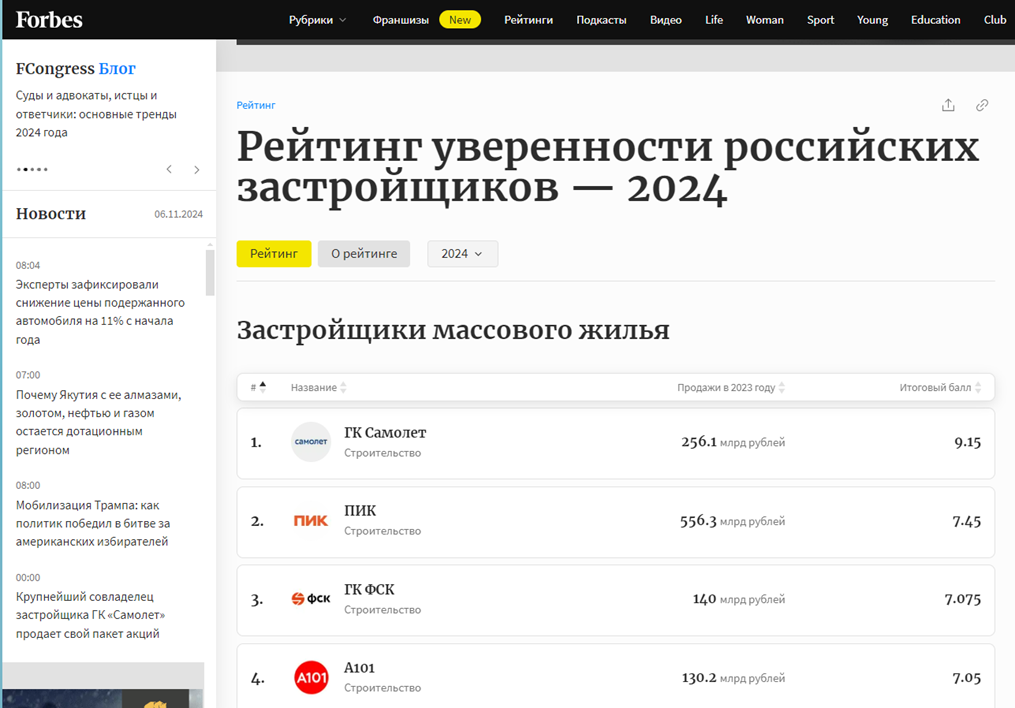The image size is (1015, 708).
Task: Open the 2024 year selector dropdown
Action: click(462, 254)
